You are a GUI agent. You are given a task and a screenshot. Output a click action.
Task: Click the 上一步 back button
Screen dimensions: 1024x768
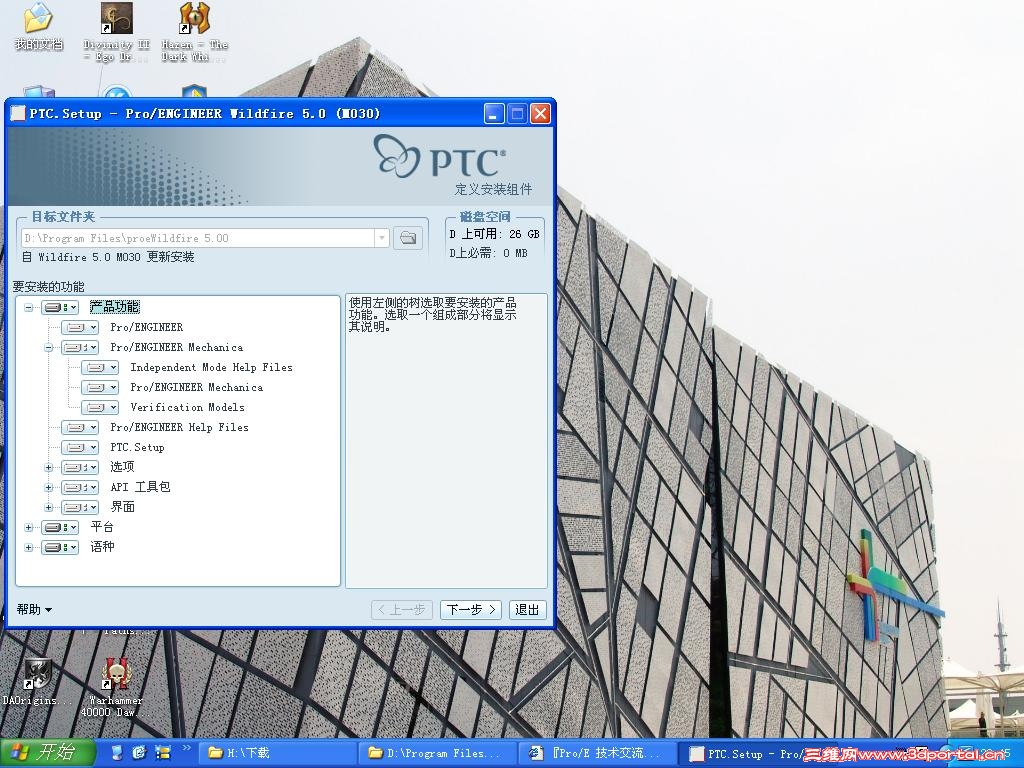point(402,610)
